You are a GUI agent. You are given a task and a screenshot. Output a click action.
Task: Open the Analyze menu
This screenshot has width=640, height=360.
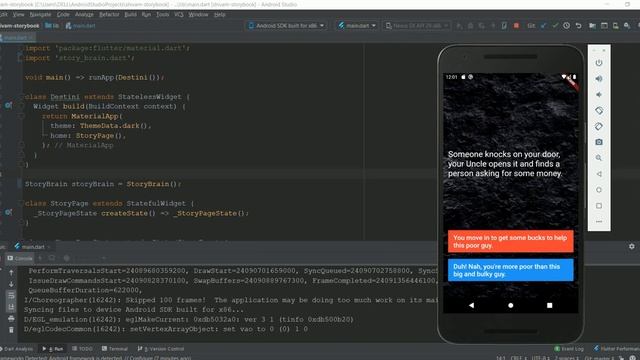pos(84,14)
